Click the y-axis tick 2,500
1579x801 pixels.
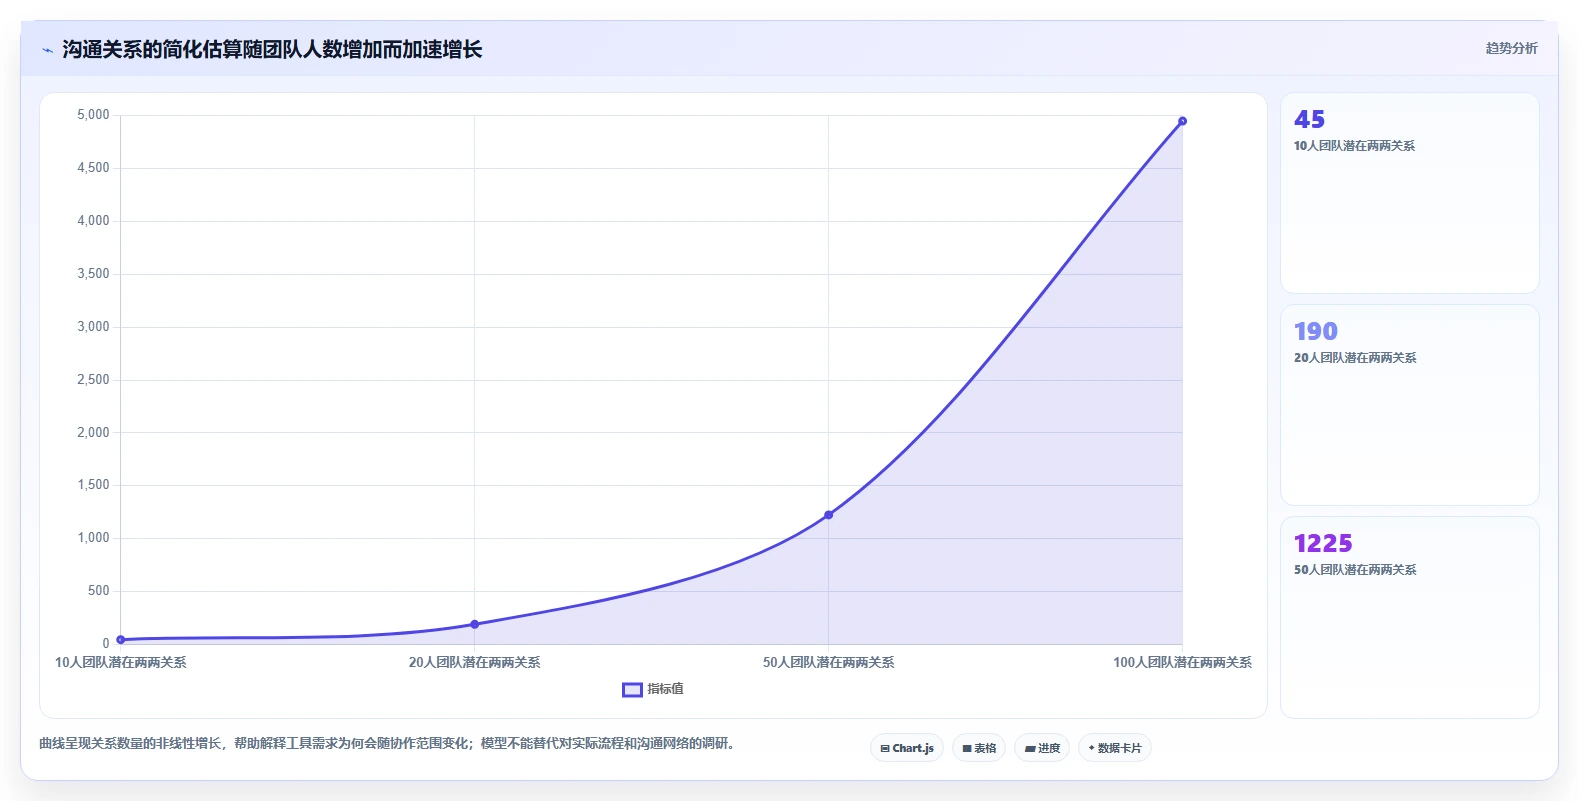[93, 380]
